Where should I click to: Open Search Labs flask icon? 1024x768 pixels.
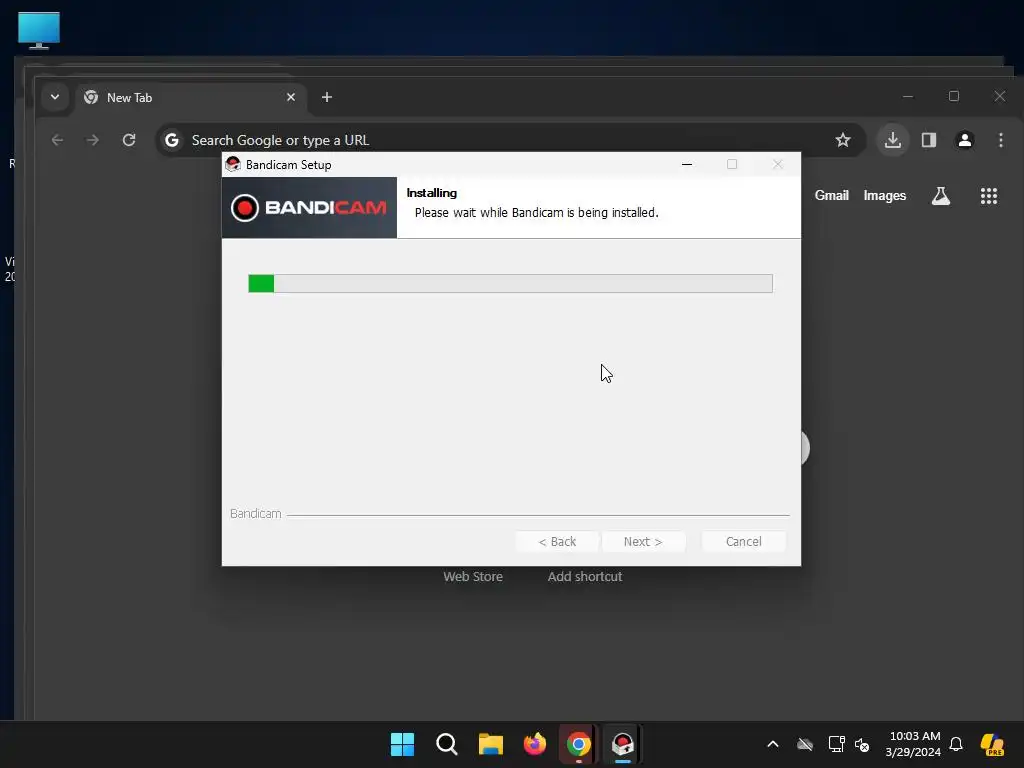click(x=940, y=196)
